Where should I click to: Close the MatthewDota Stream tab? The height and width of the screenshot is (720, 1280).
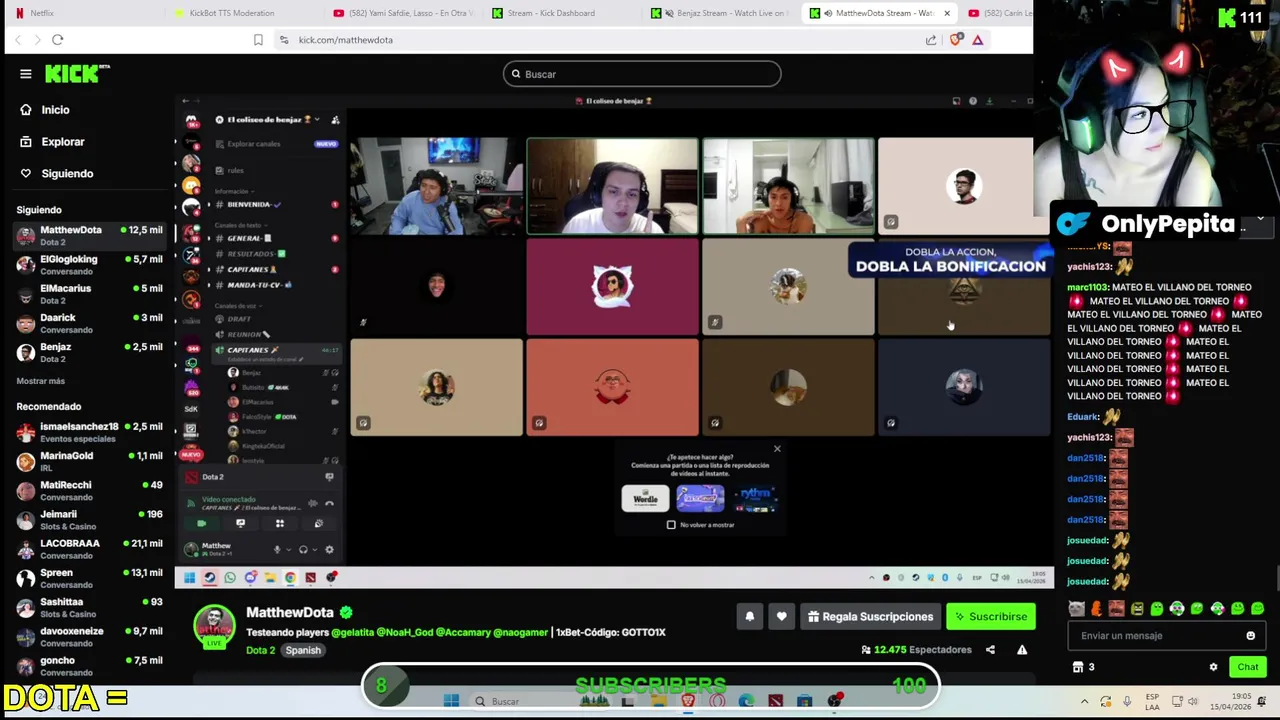(946, 13)
